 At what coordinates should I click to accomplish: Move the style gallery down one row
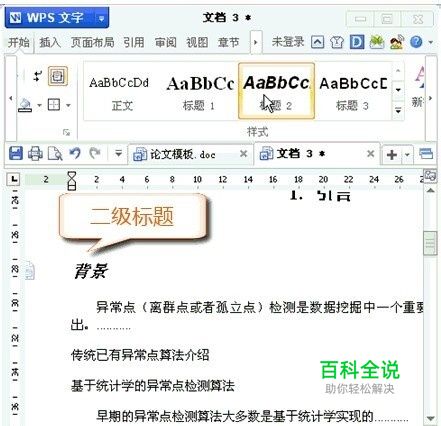[398, 90]
